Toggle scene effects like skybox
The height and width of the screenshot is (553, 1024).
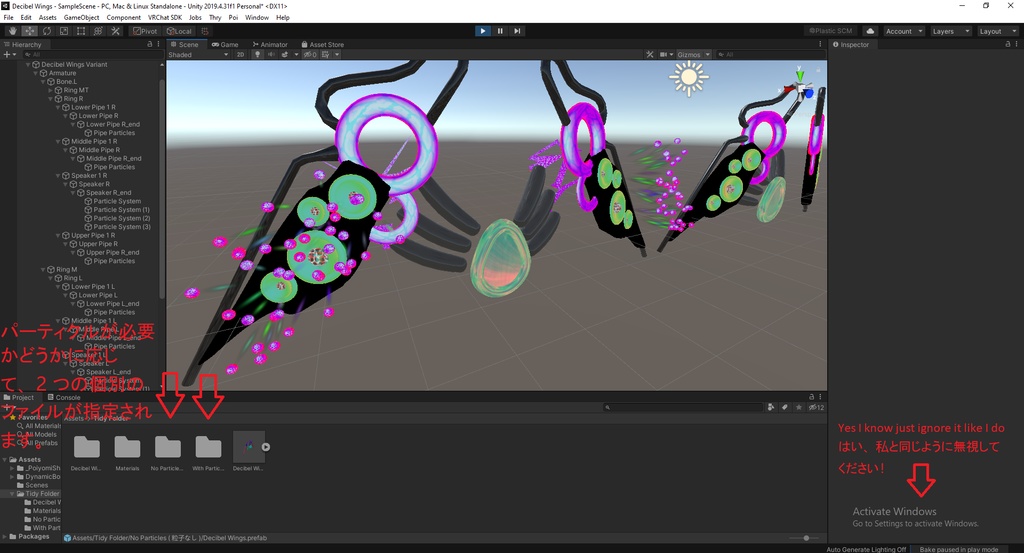pos(285,54)
